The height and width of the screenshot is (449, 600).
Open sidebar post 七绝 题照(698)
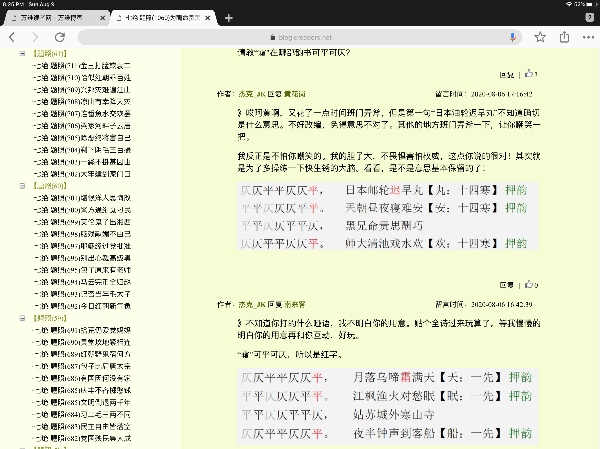click(82, 234)
